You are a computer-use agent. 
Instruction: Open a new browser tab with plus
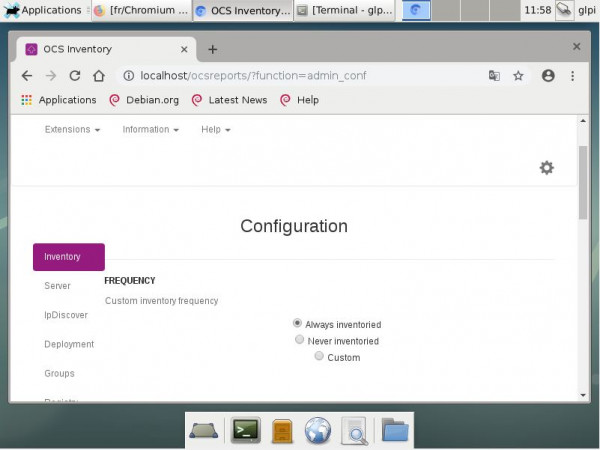coord(213,49)
